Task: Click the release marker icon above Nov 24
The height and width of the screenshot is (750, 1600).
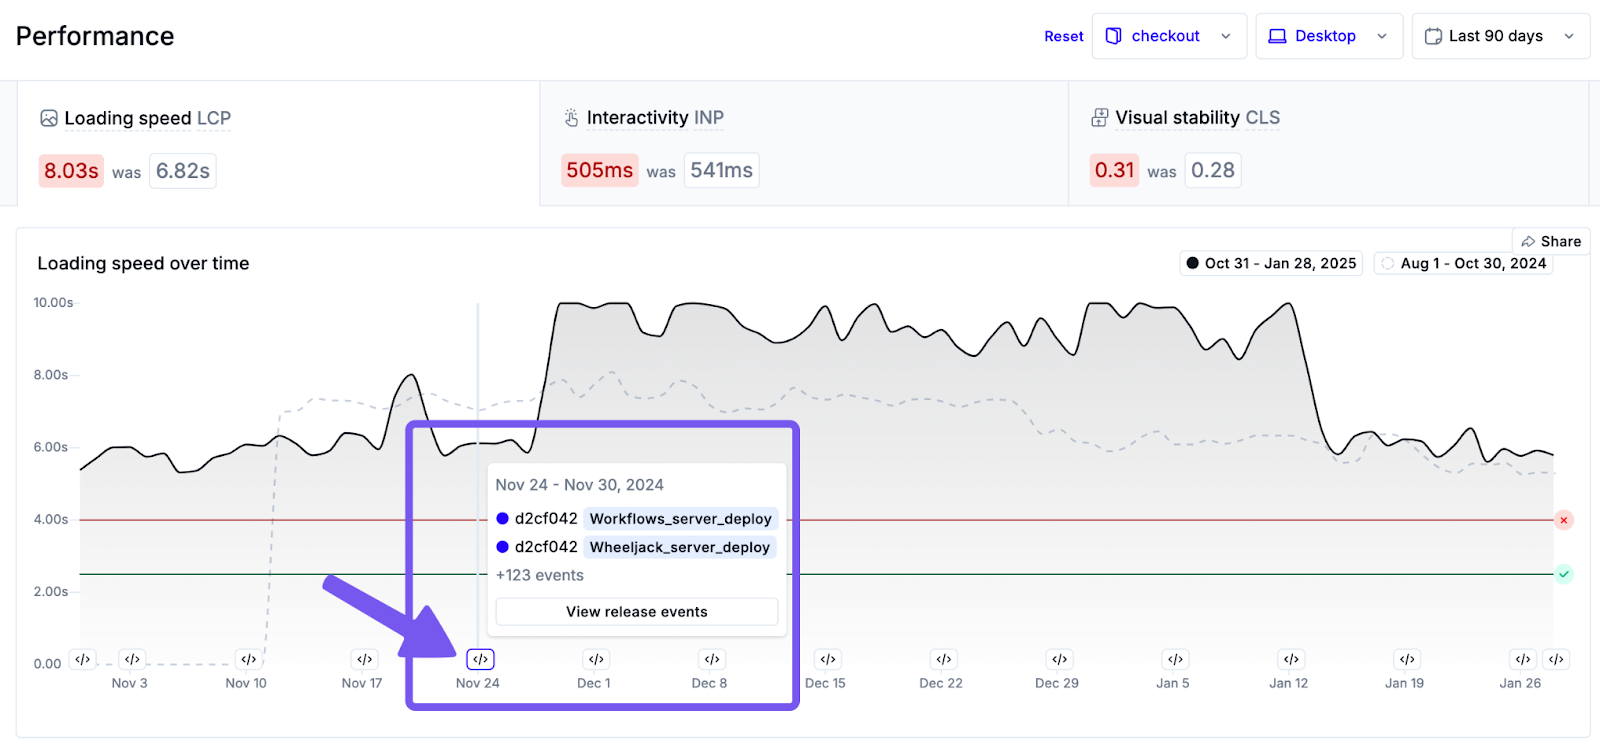Action: click(480, 659)
